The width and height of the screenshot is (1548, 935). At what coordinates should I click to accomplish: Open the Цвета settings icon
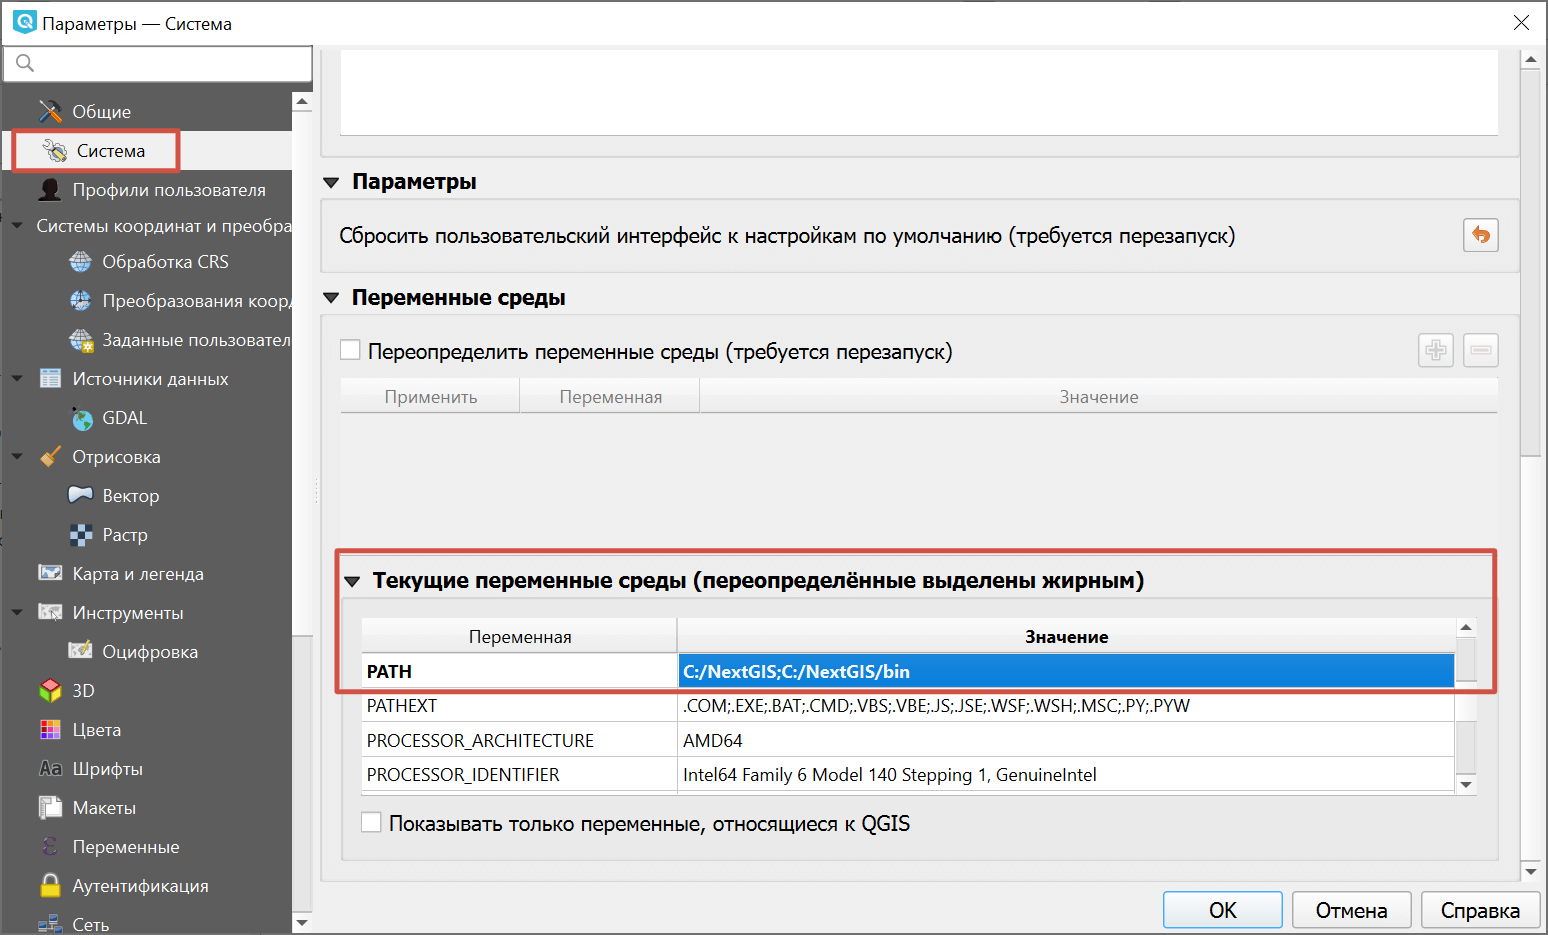tap(50, 729)
